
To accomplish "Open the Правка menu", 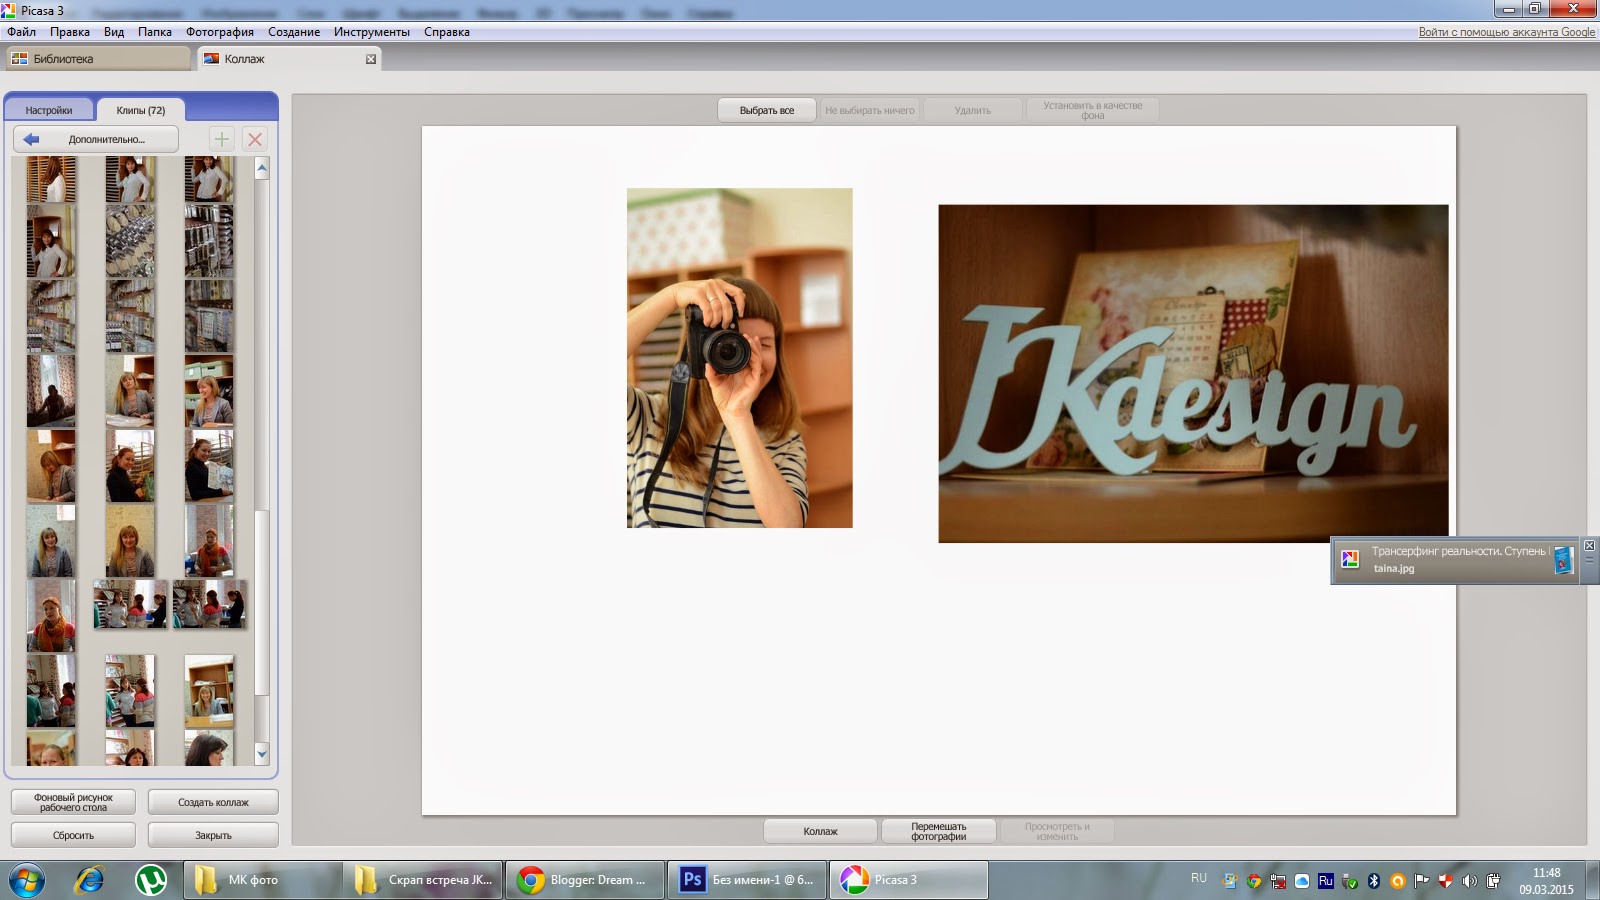I will tap(70, 32).
